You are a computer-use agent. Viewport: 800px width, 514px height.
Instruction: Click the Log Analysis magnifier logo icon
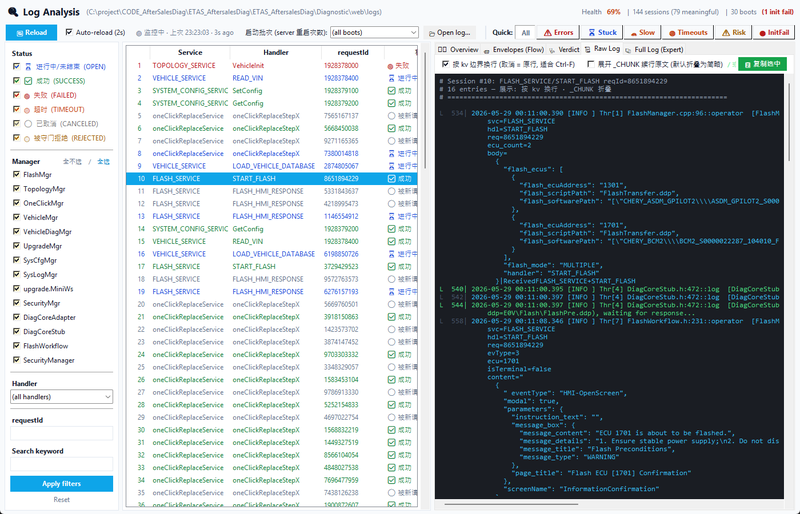click(13, 12)
